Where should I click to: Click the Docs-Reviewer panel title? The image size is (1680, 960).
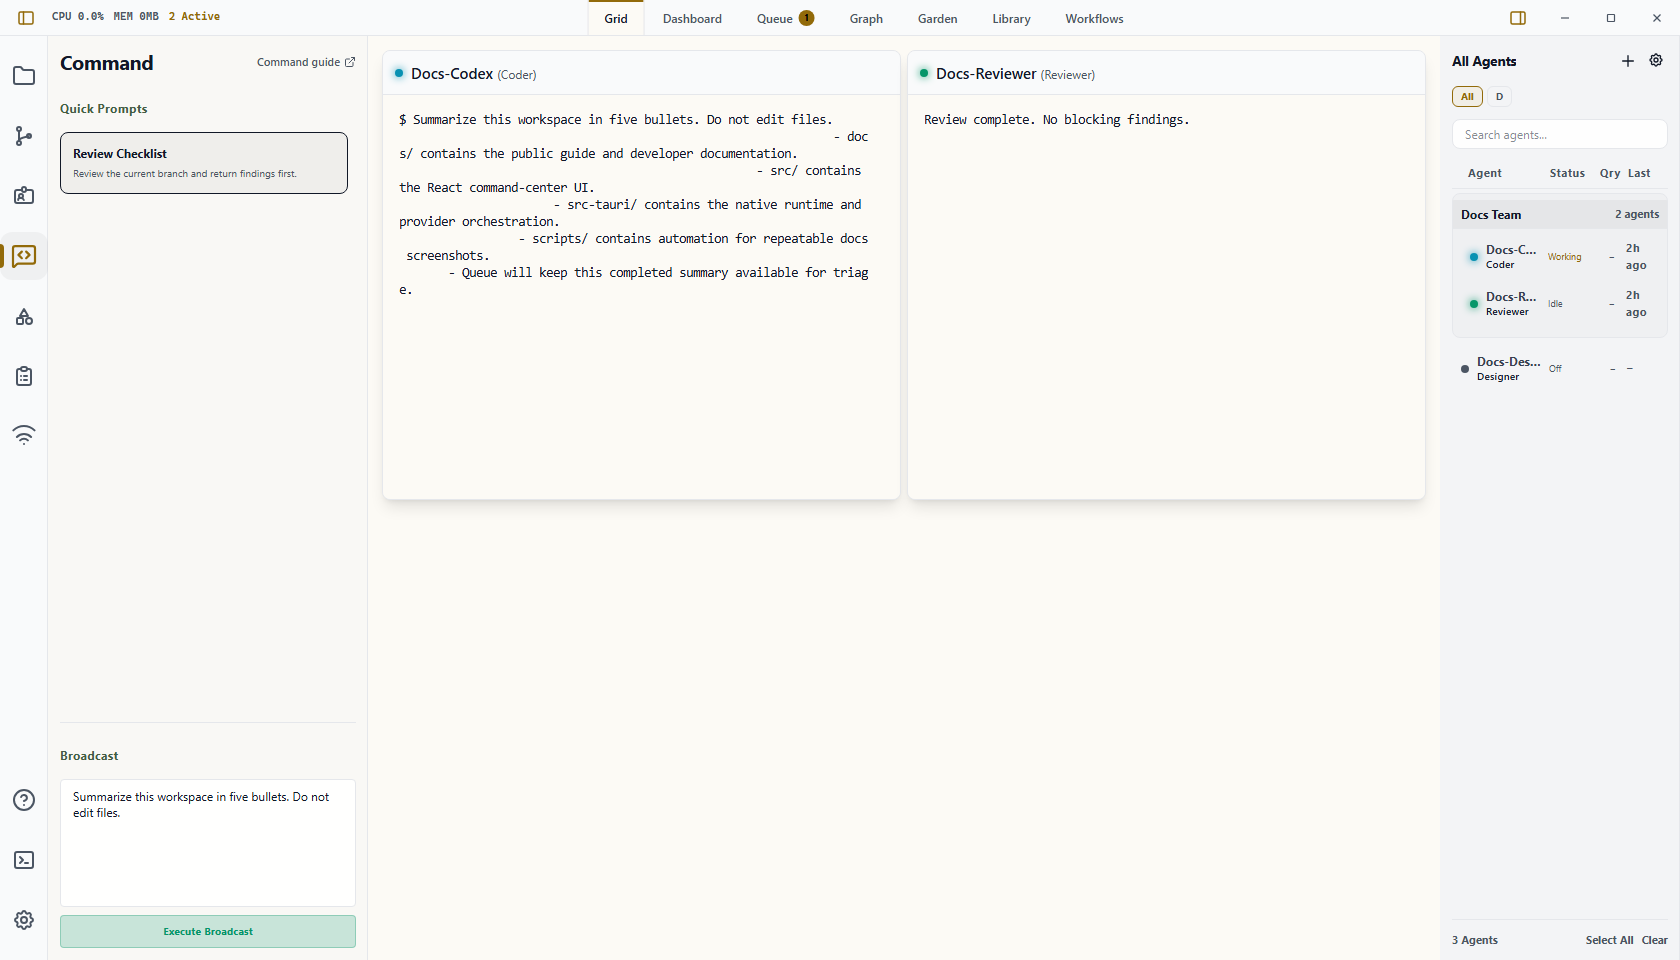point(986,74)
